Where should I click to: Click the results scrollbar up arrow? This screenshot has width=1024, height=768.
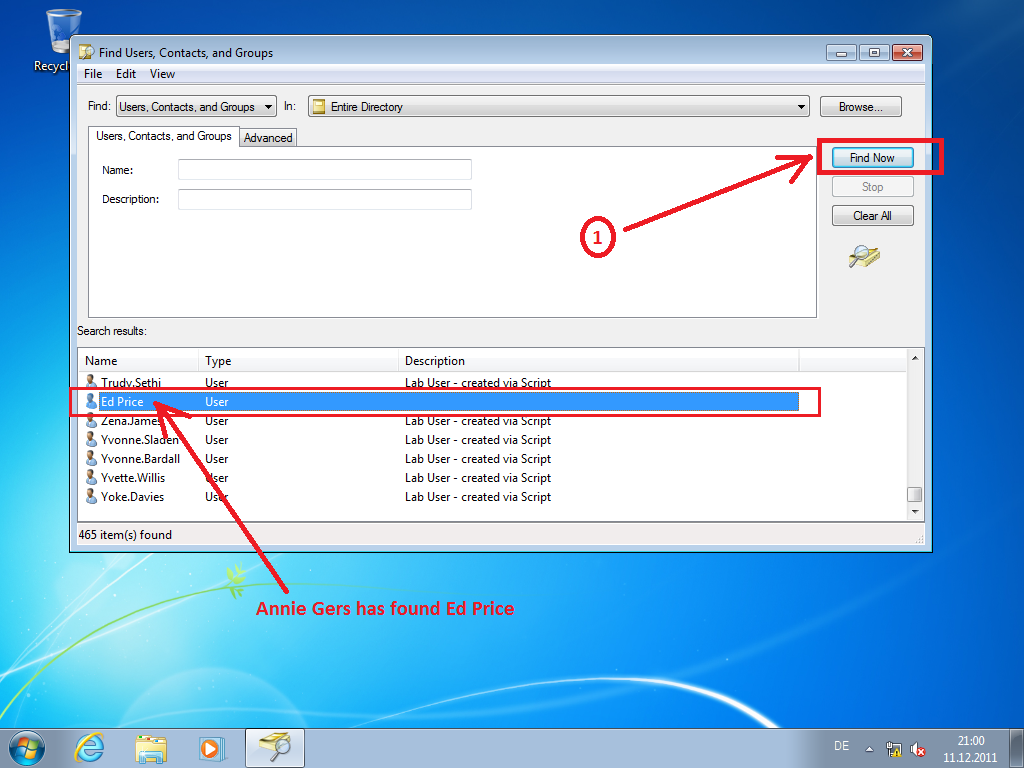[915, 358]
